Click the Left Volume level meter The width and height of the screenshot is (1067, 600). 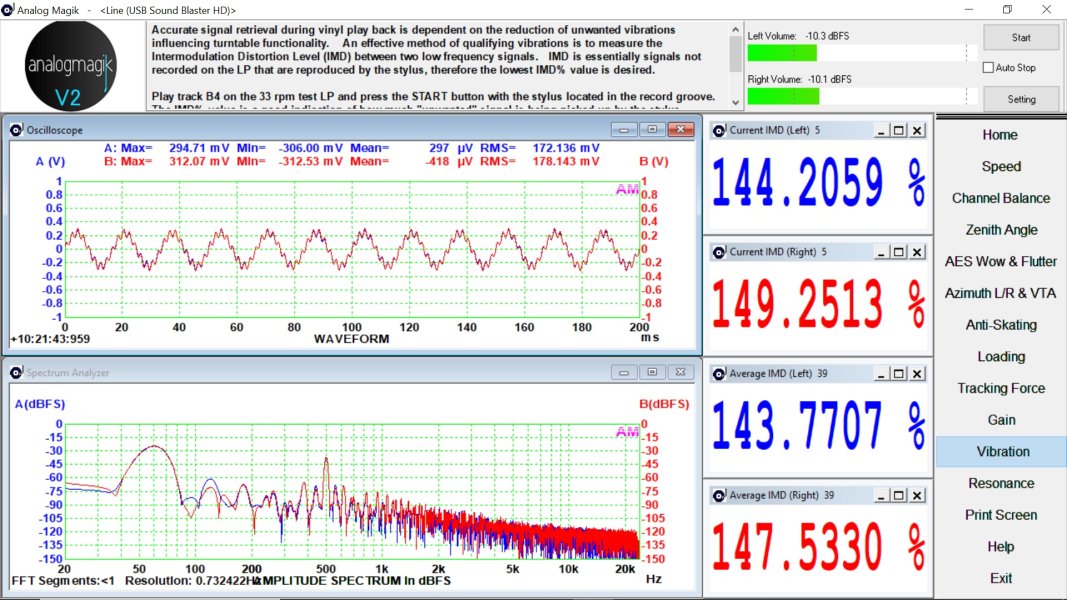[x=860, y=53]
